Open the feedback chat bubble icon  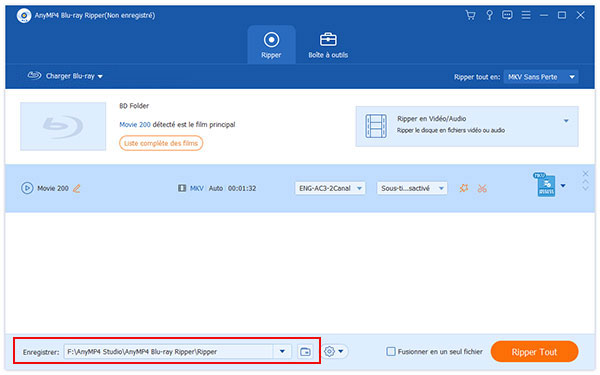coord(507,15)
